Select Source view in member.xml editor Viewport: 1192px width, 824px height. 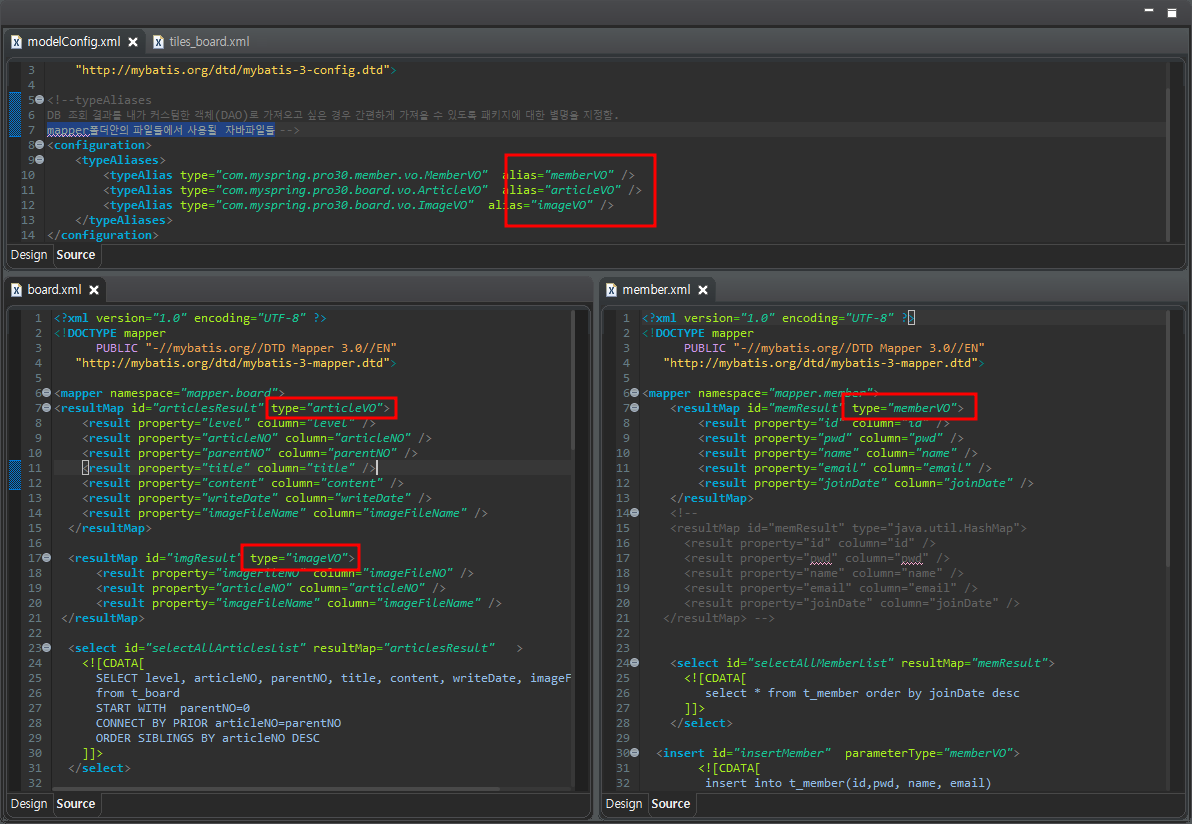pyautogui.click(x=670, y=803)
